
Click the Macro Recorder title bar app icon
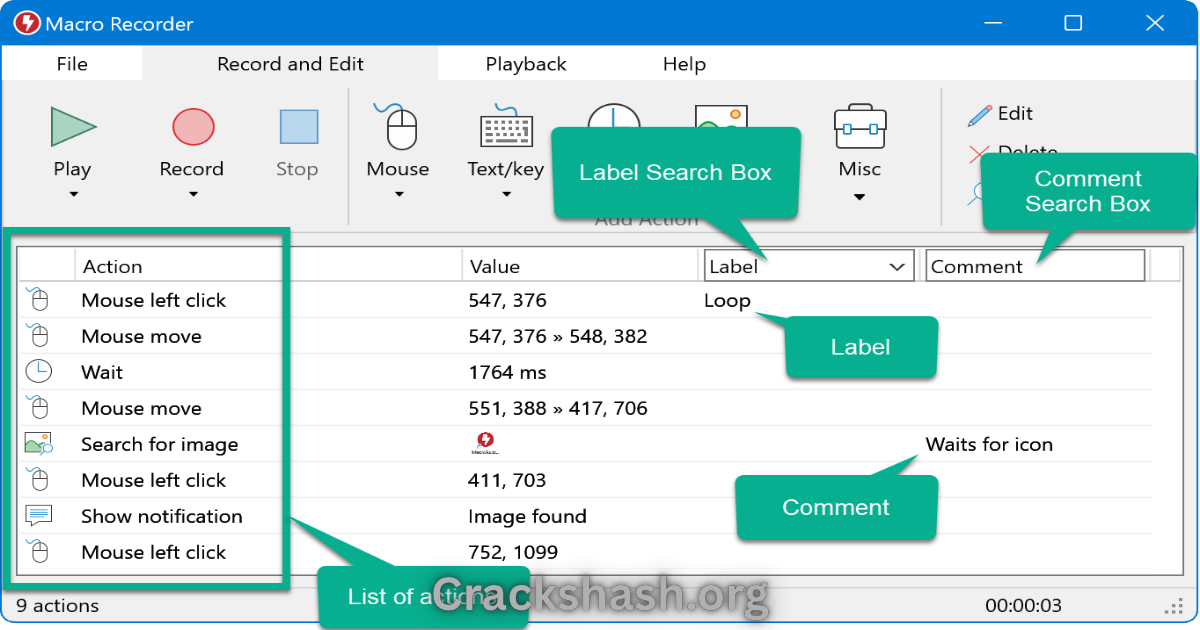click(28, 23)
